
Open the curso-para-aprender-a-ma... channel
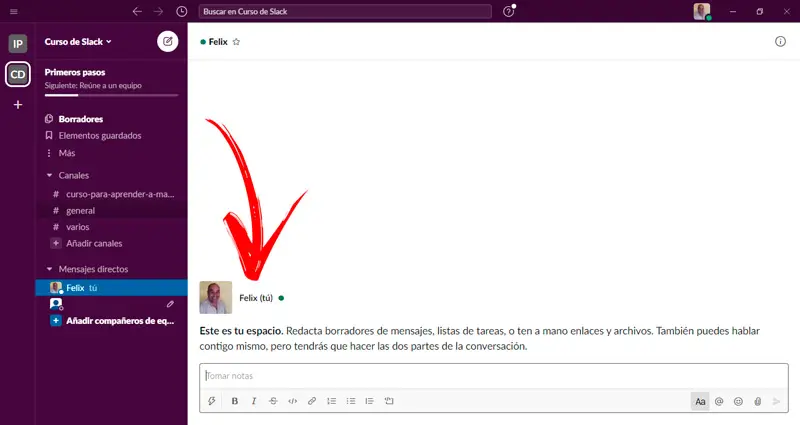pos(120,194)
